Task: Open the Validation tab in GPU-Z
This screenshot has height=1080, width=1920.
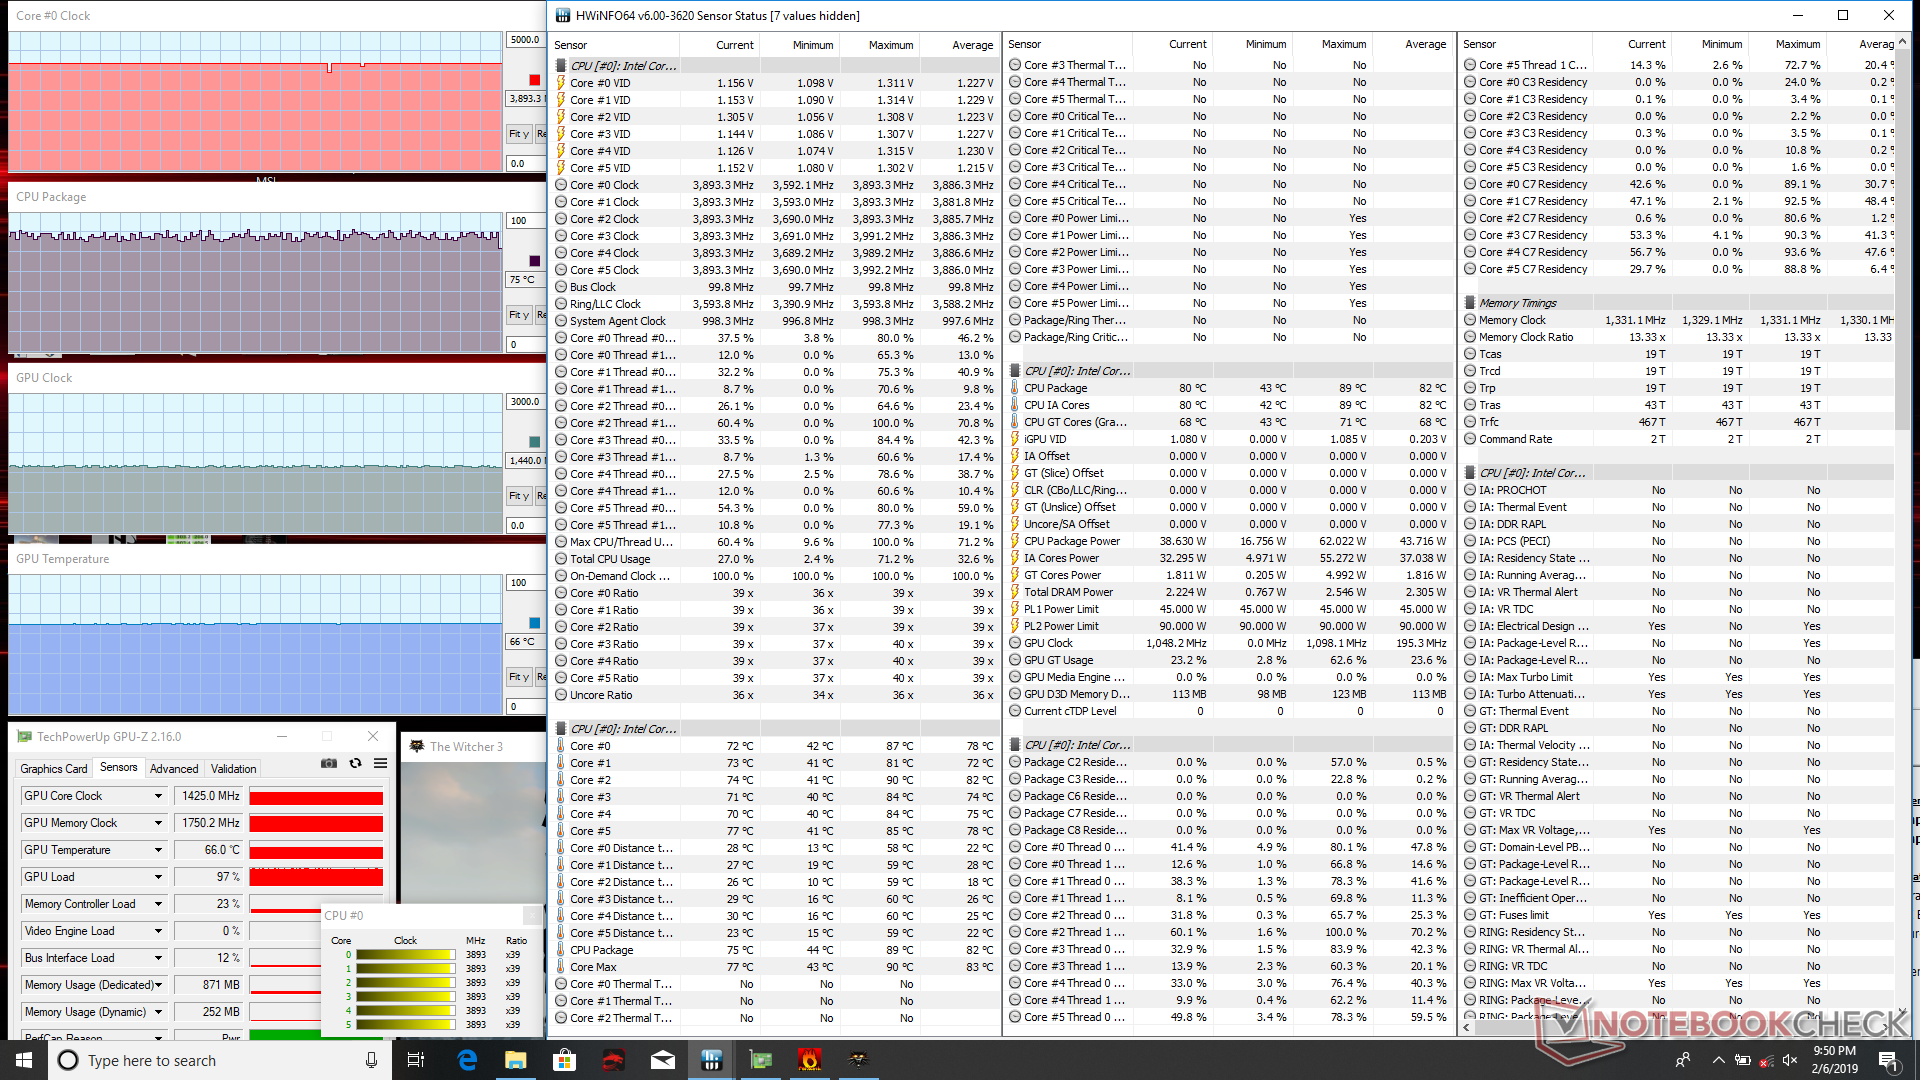Action: [233, 769]
